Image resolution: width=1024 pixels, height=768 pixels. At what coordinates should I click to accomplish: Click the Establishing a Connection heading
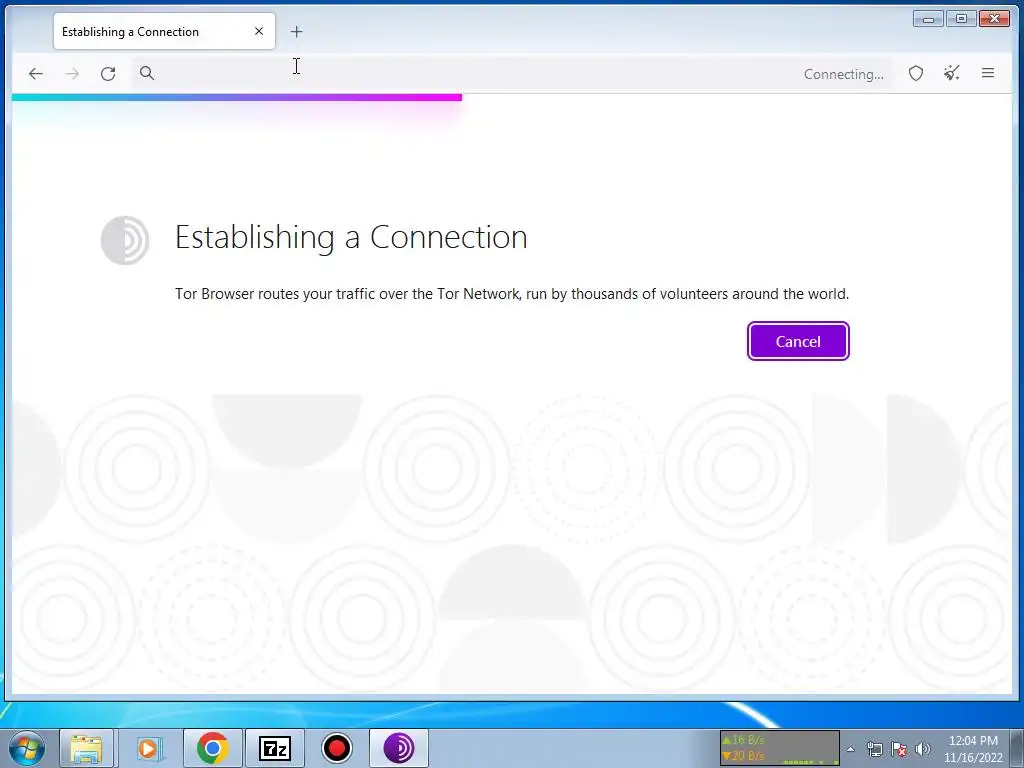point(351,237)
